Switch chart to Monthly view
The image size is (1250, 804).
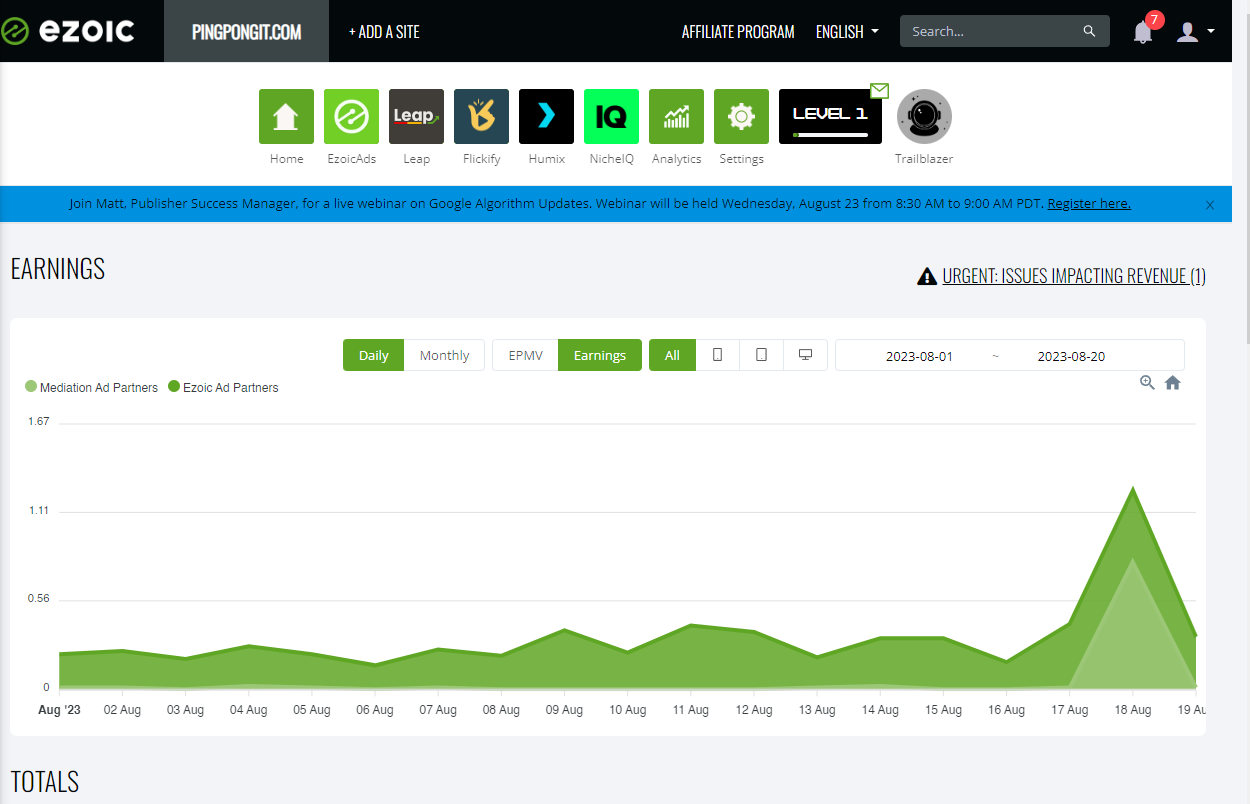(x=444, y=355)
